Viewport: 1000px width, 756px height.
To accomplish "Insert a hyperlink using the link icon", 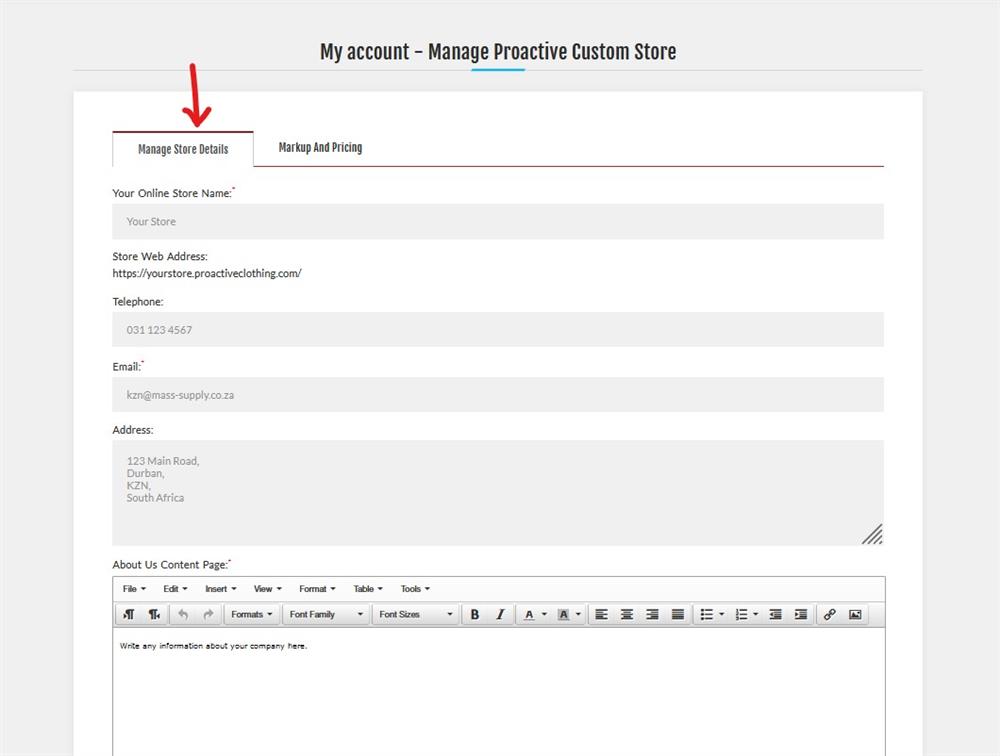I will [829, 614].
